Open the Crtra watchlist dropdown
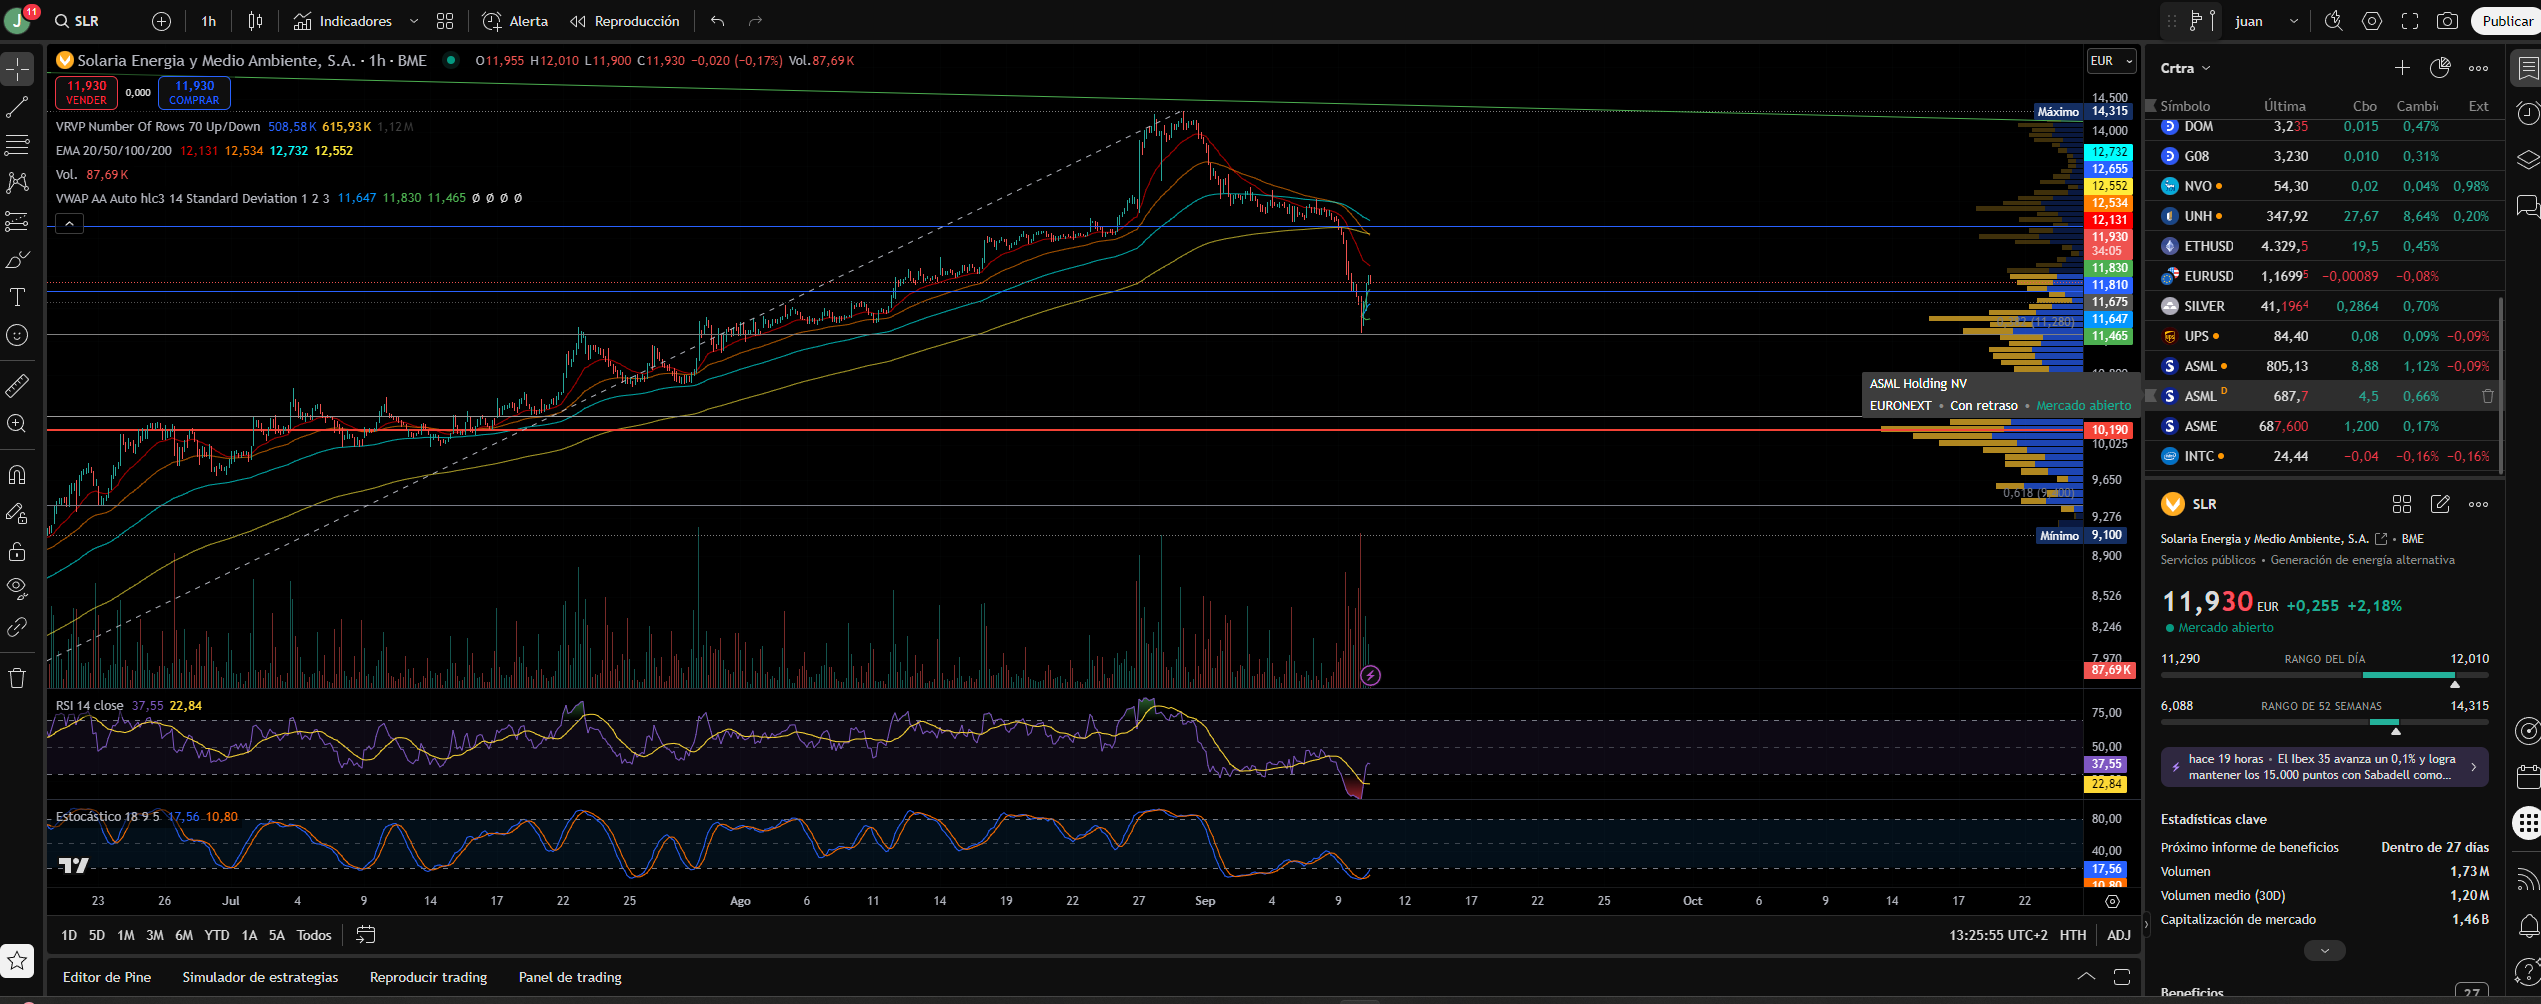The width and height of the screenshot is (2541, 1004). [2185, 68]
